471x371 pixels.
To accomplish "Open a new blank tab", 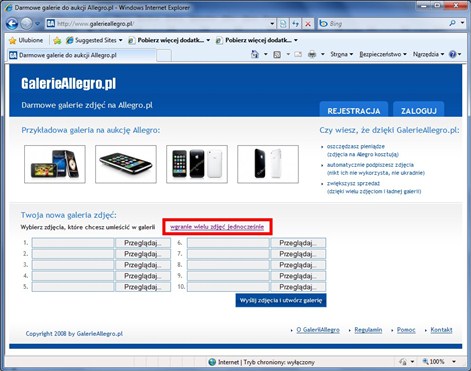I will tap(164, 56).
